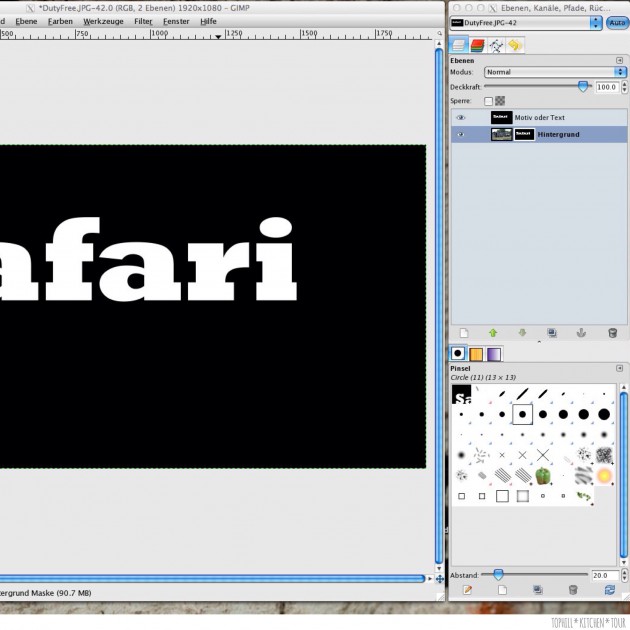630x630 pixels.
Task: Switch to the Paths tab icon
Action: click(496, 45)
